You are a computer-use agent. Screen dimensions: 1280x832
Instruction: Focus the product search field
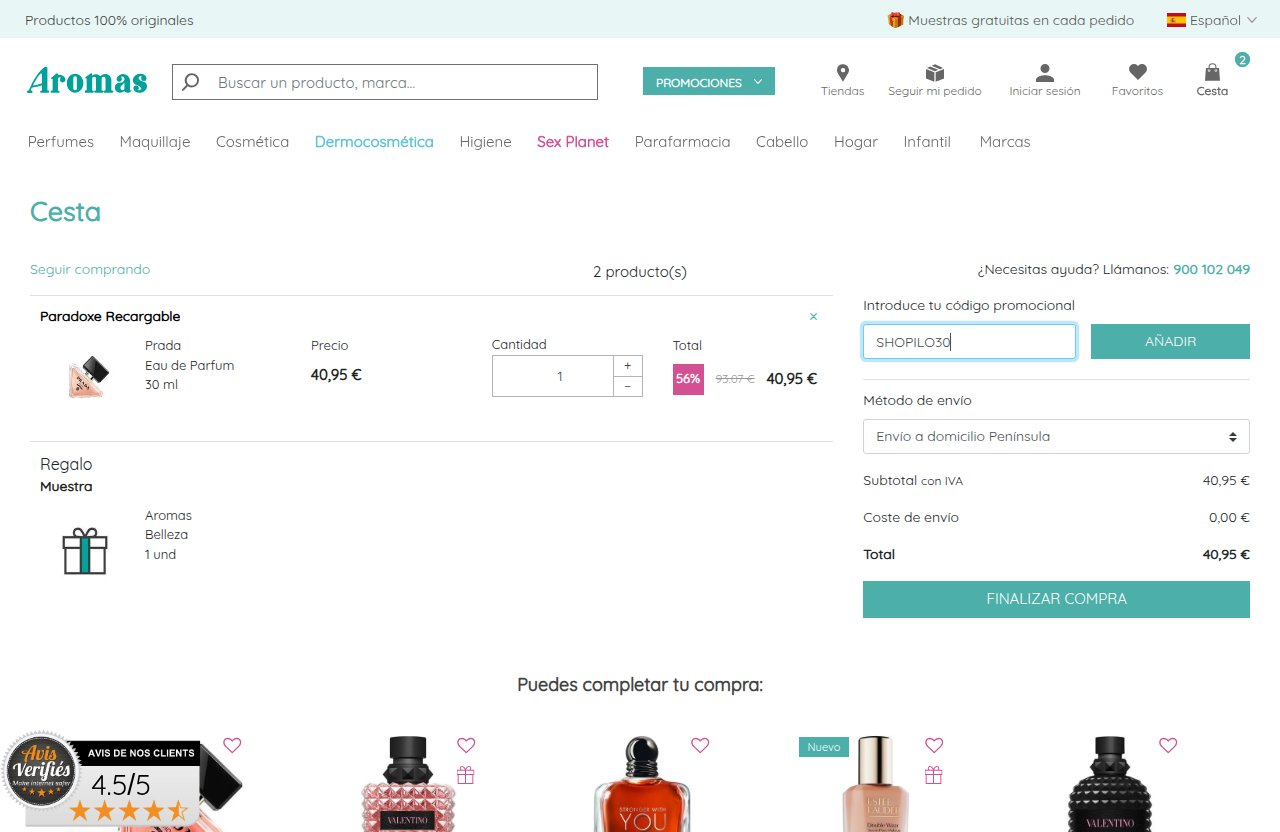[385, 82]
